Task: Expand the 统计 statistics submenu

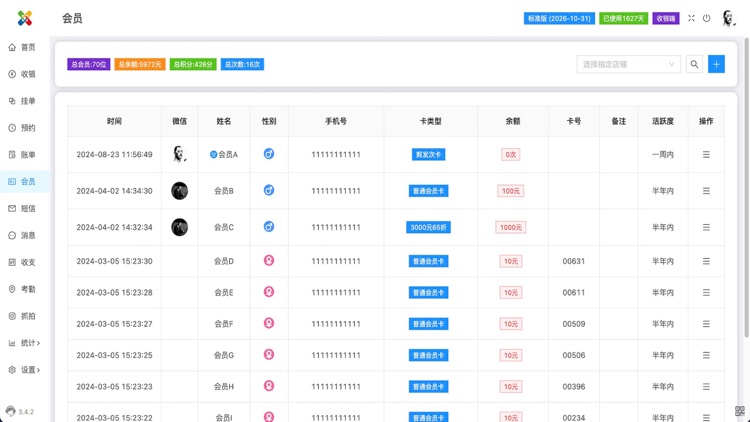Action: (x=24, y=343)
